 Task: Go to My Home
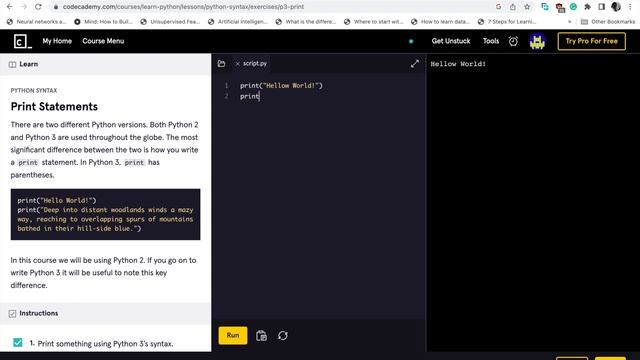click(x=57, y=41)
